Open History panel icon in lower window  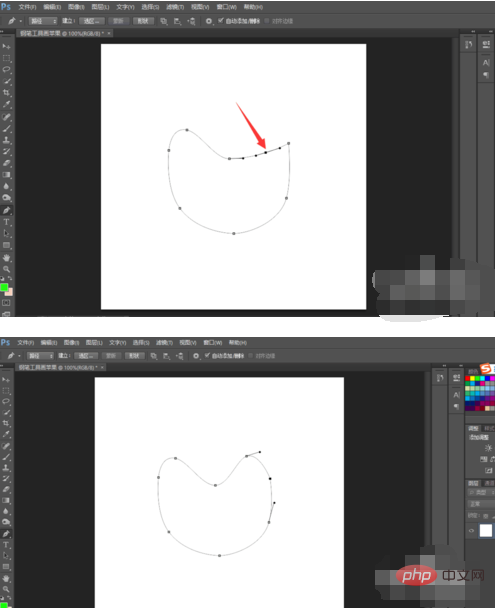click(440, 378)
